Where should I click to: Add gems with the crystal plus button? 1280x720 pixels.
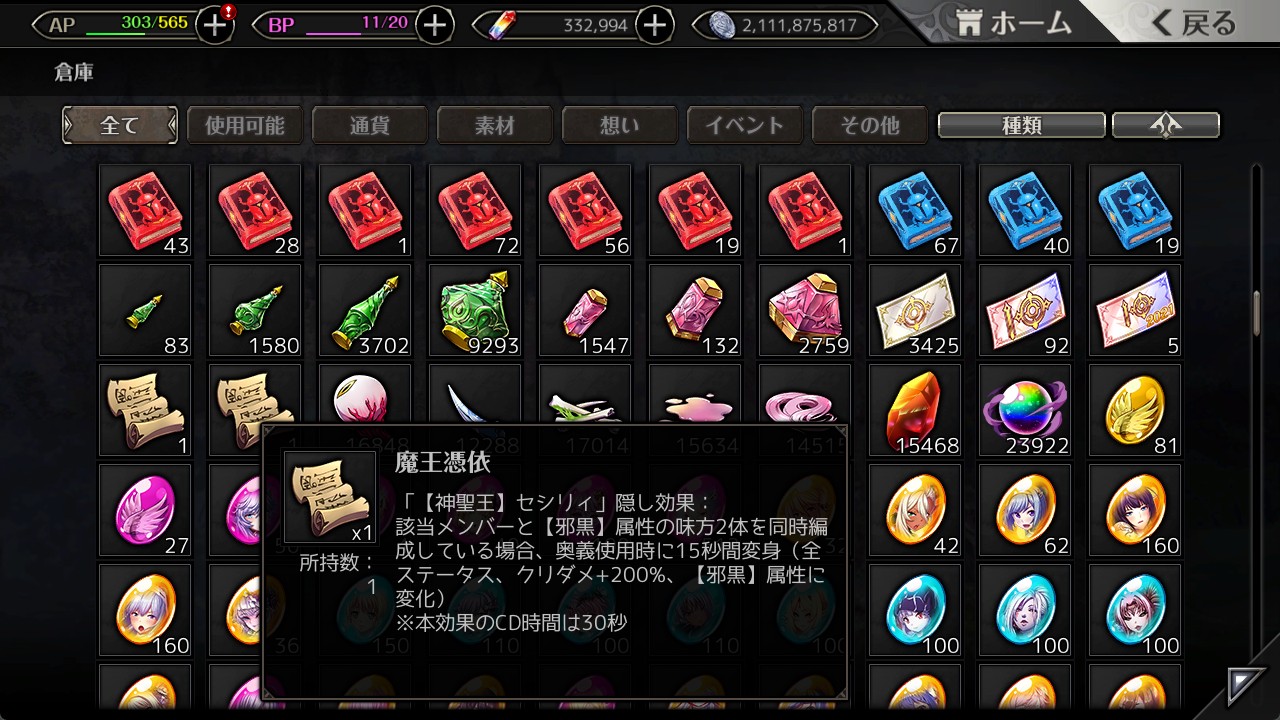pyautogui.click(x=654, y=25)
